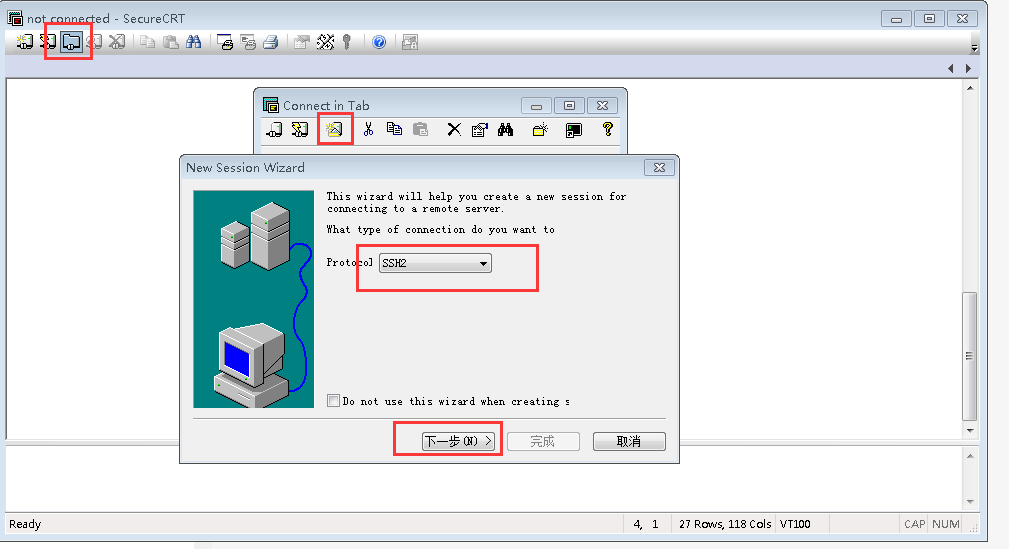Click the Connect in Tab folder icon
This screenshot has width=1009, height=549.
pyautogui.click(x=71, y=42)
